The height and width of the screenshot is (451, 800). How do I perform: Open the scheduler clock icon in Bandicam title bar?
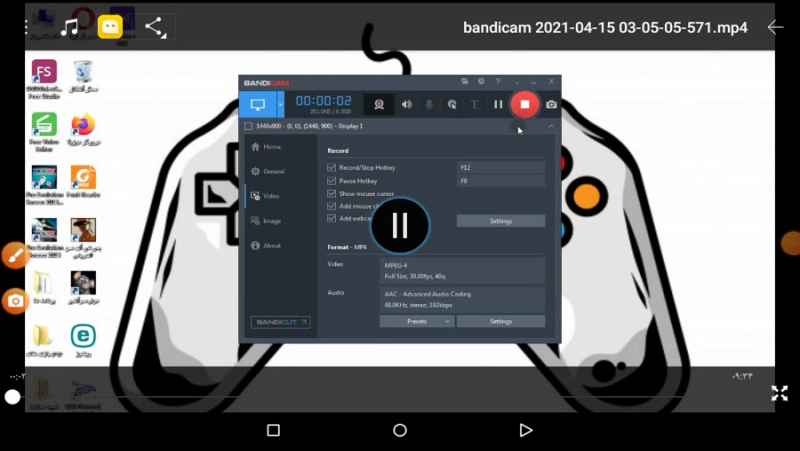click(x=481, y=82)
